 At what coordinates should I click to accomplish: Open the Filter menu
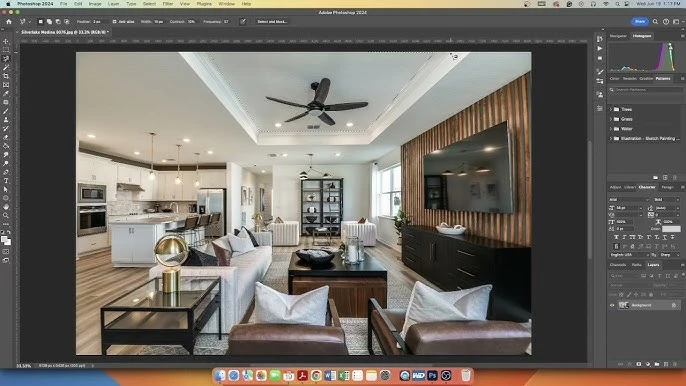pyautogui.click(x=168, y=4)
